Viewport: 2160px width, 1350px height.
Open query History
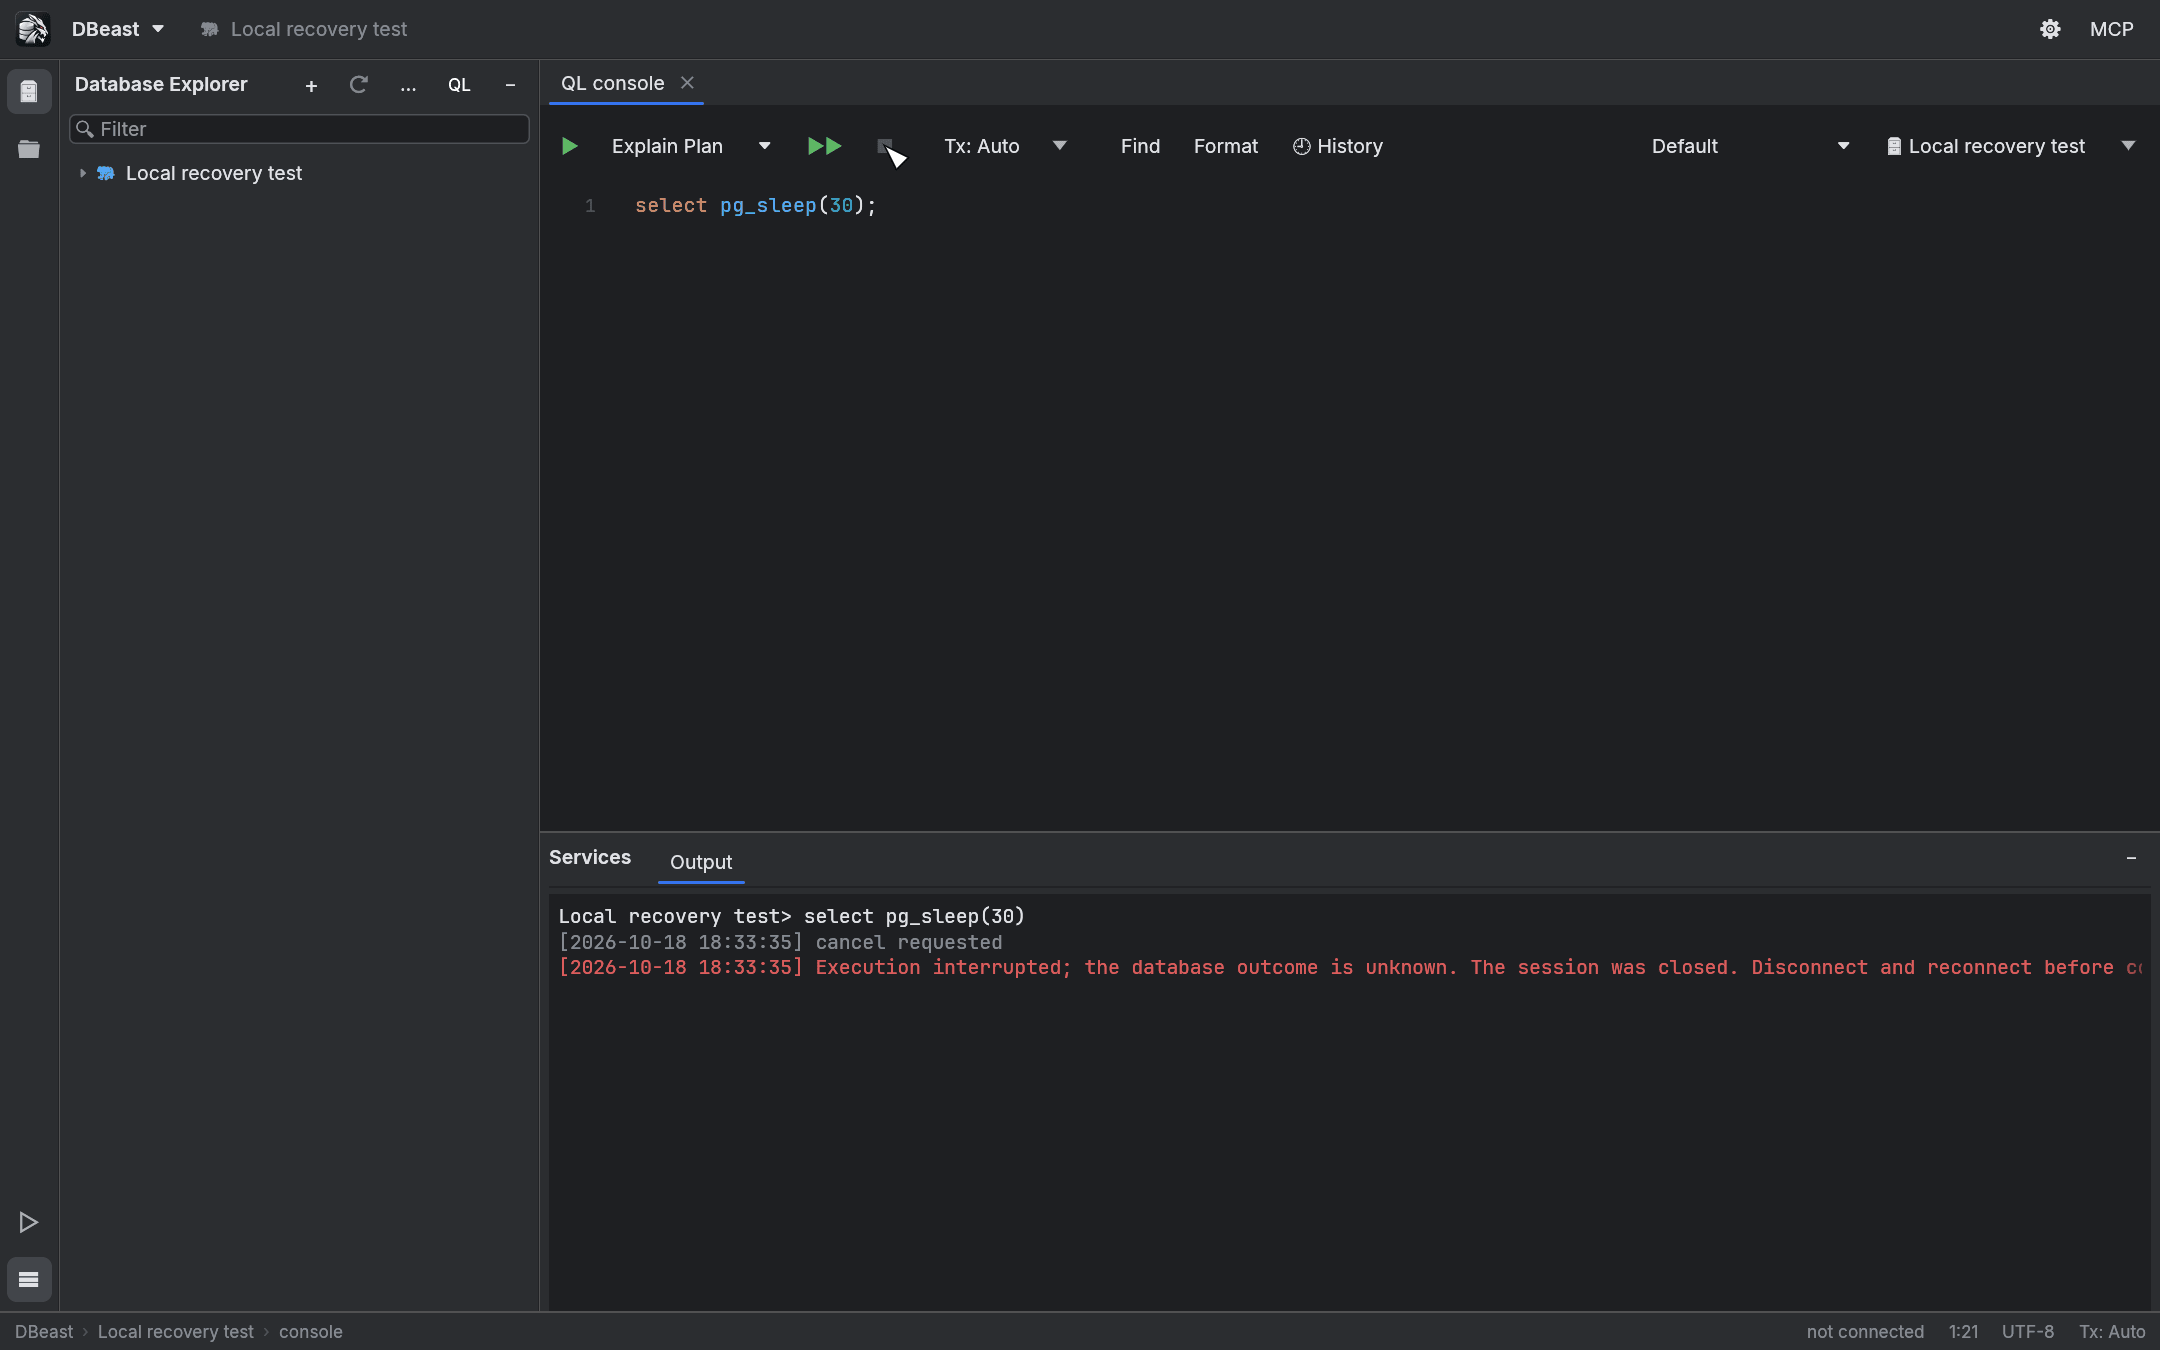point(1337,146)
